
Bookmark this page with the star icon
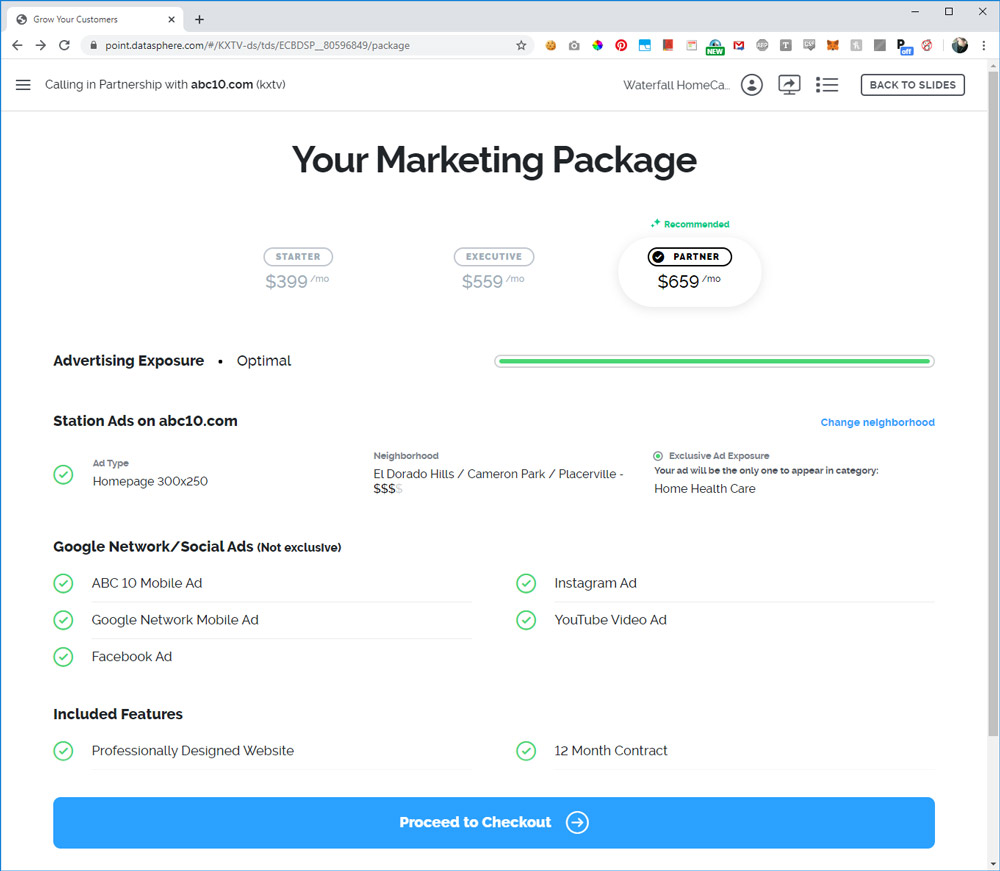[521, 45]
